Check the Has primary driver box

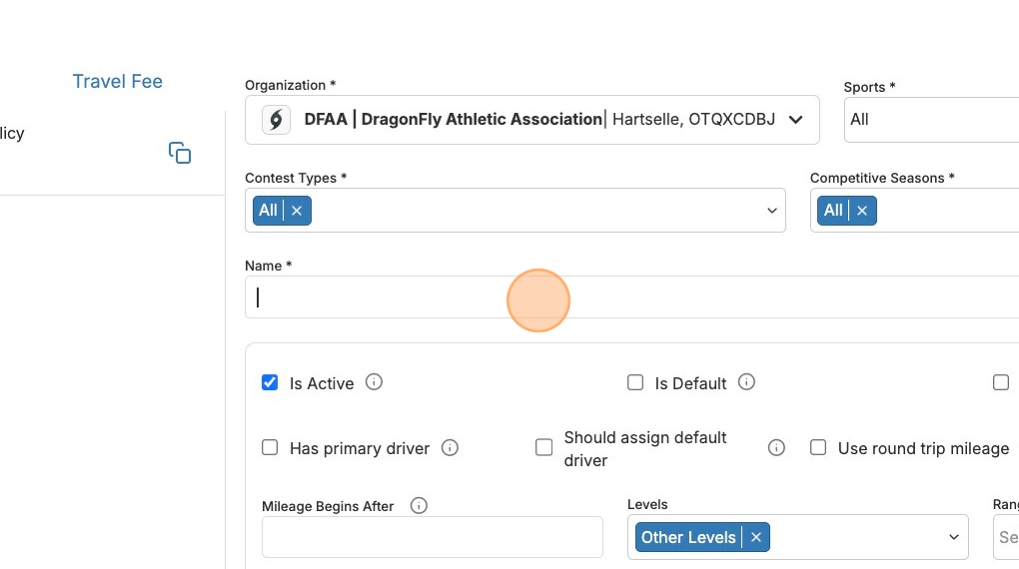click(270, 448)
